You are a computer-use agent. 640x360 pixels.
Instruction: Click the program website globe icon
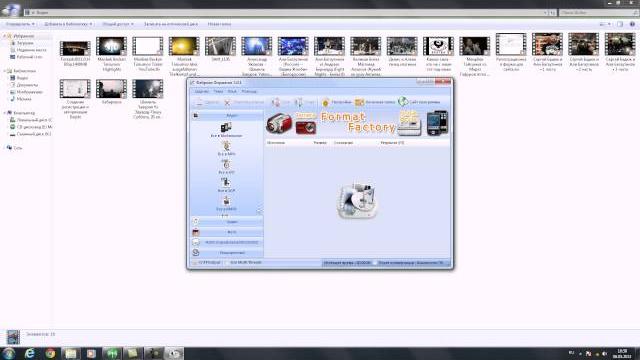(403, 102)
